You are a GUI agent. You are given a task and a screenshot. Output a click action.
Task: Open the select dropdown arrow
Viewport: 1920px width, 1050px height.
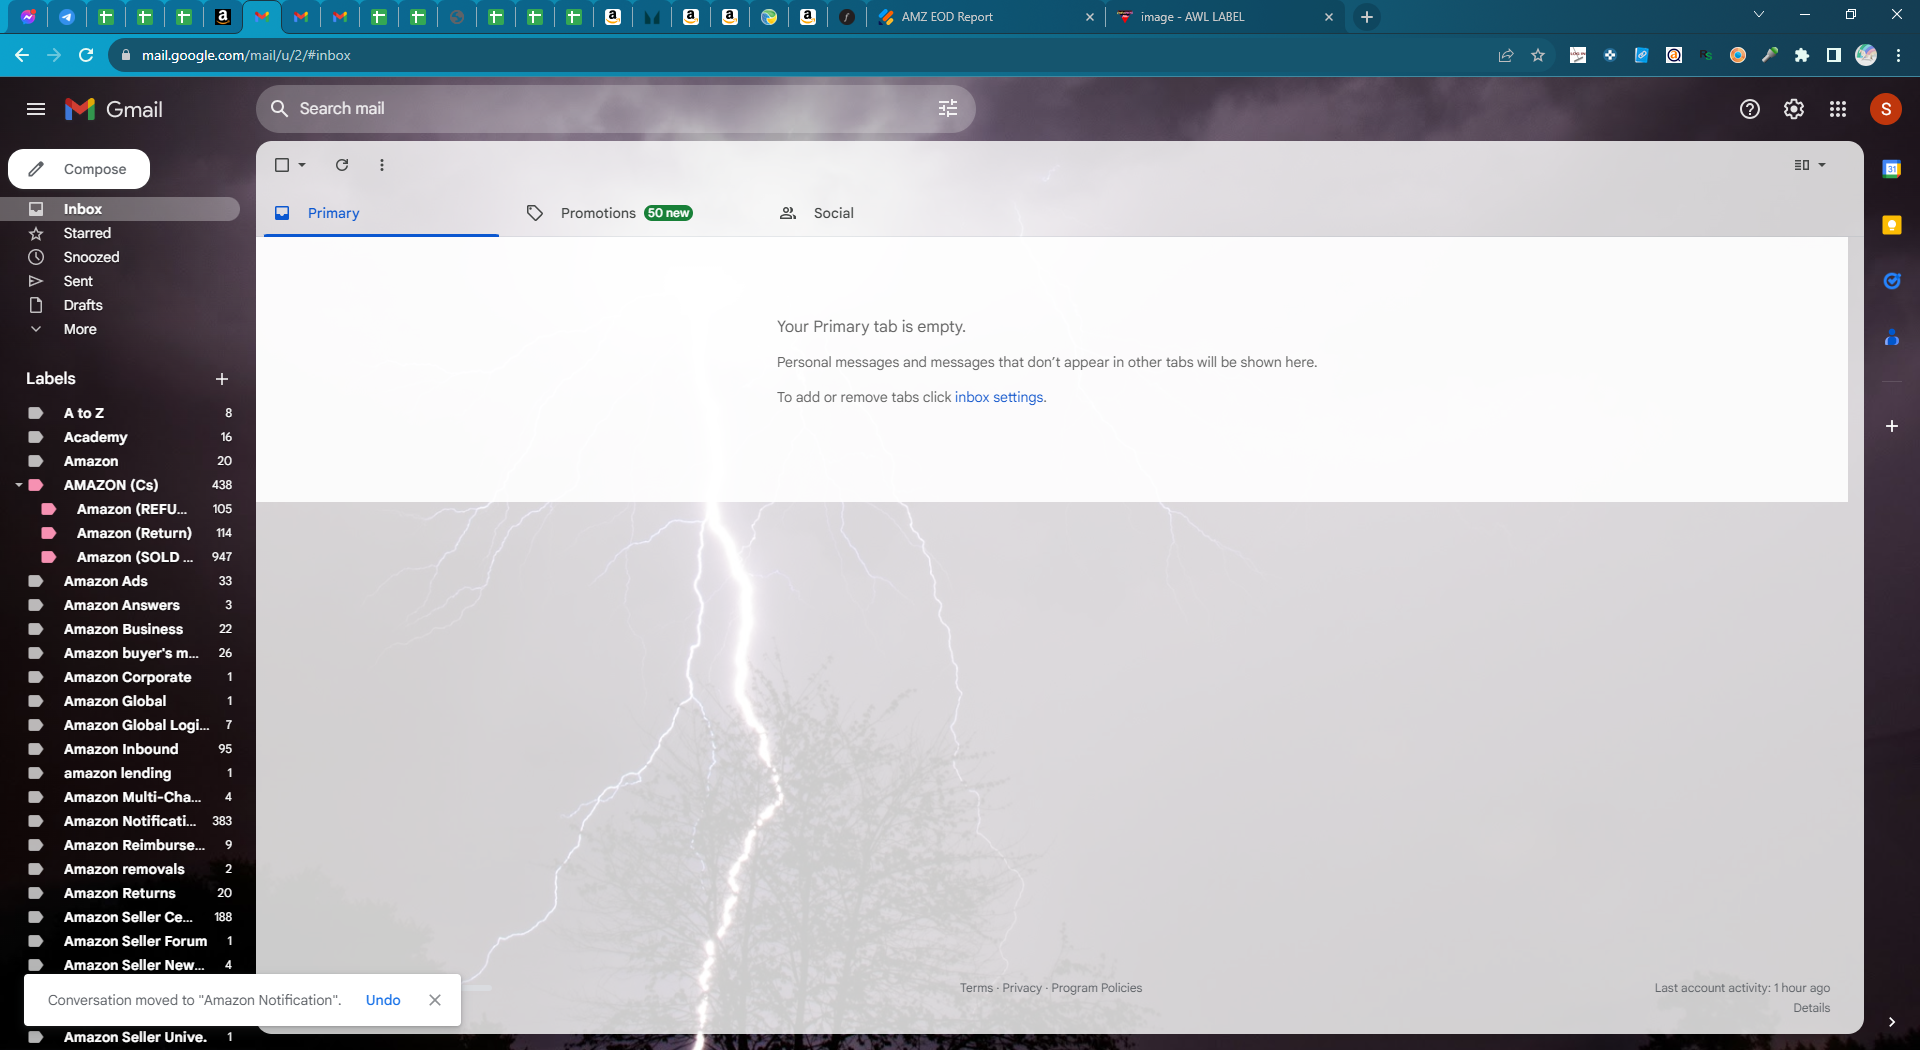pos(302,165)
